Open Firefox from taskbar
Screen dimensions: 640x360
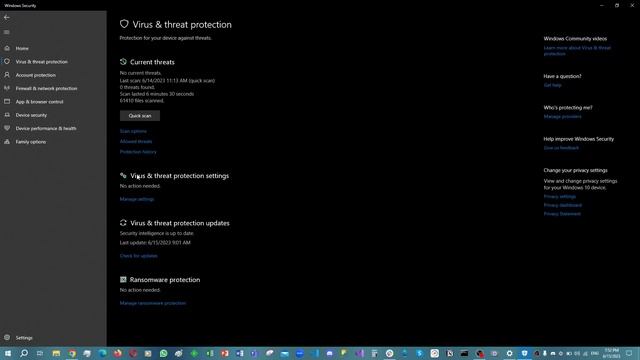pos(118,353)
